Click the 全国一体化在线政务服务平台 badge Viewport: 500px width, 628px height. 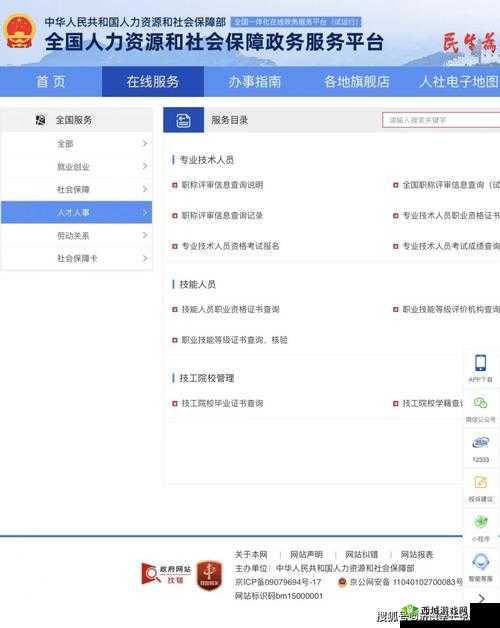[296, 22]
